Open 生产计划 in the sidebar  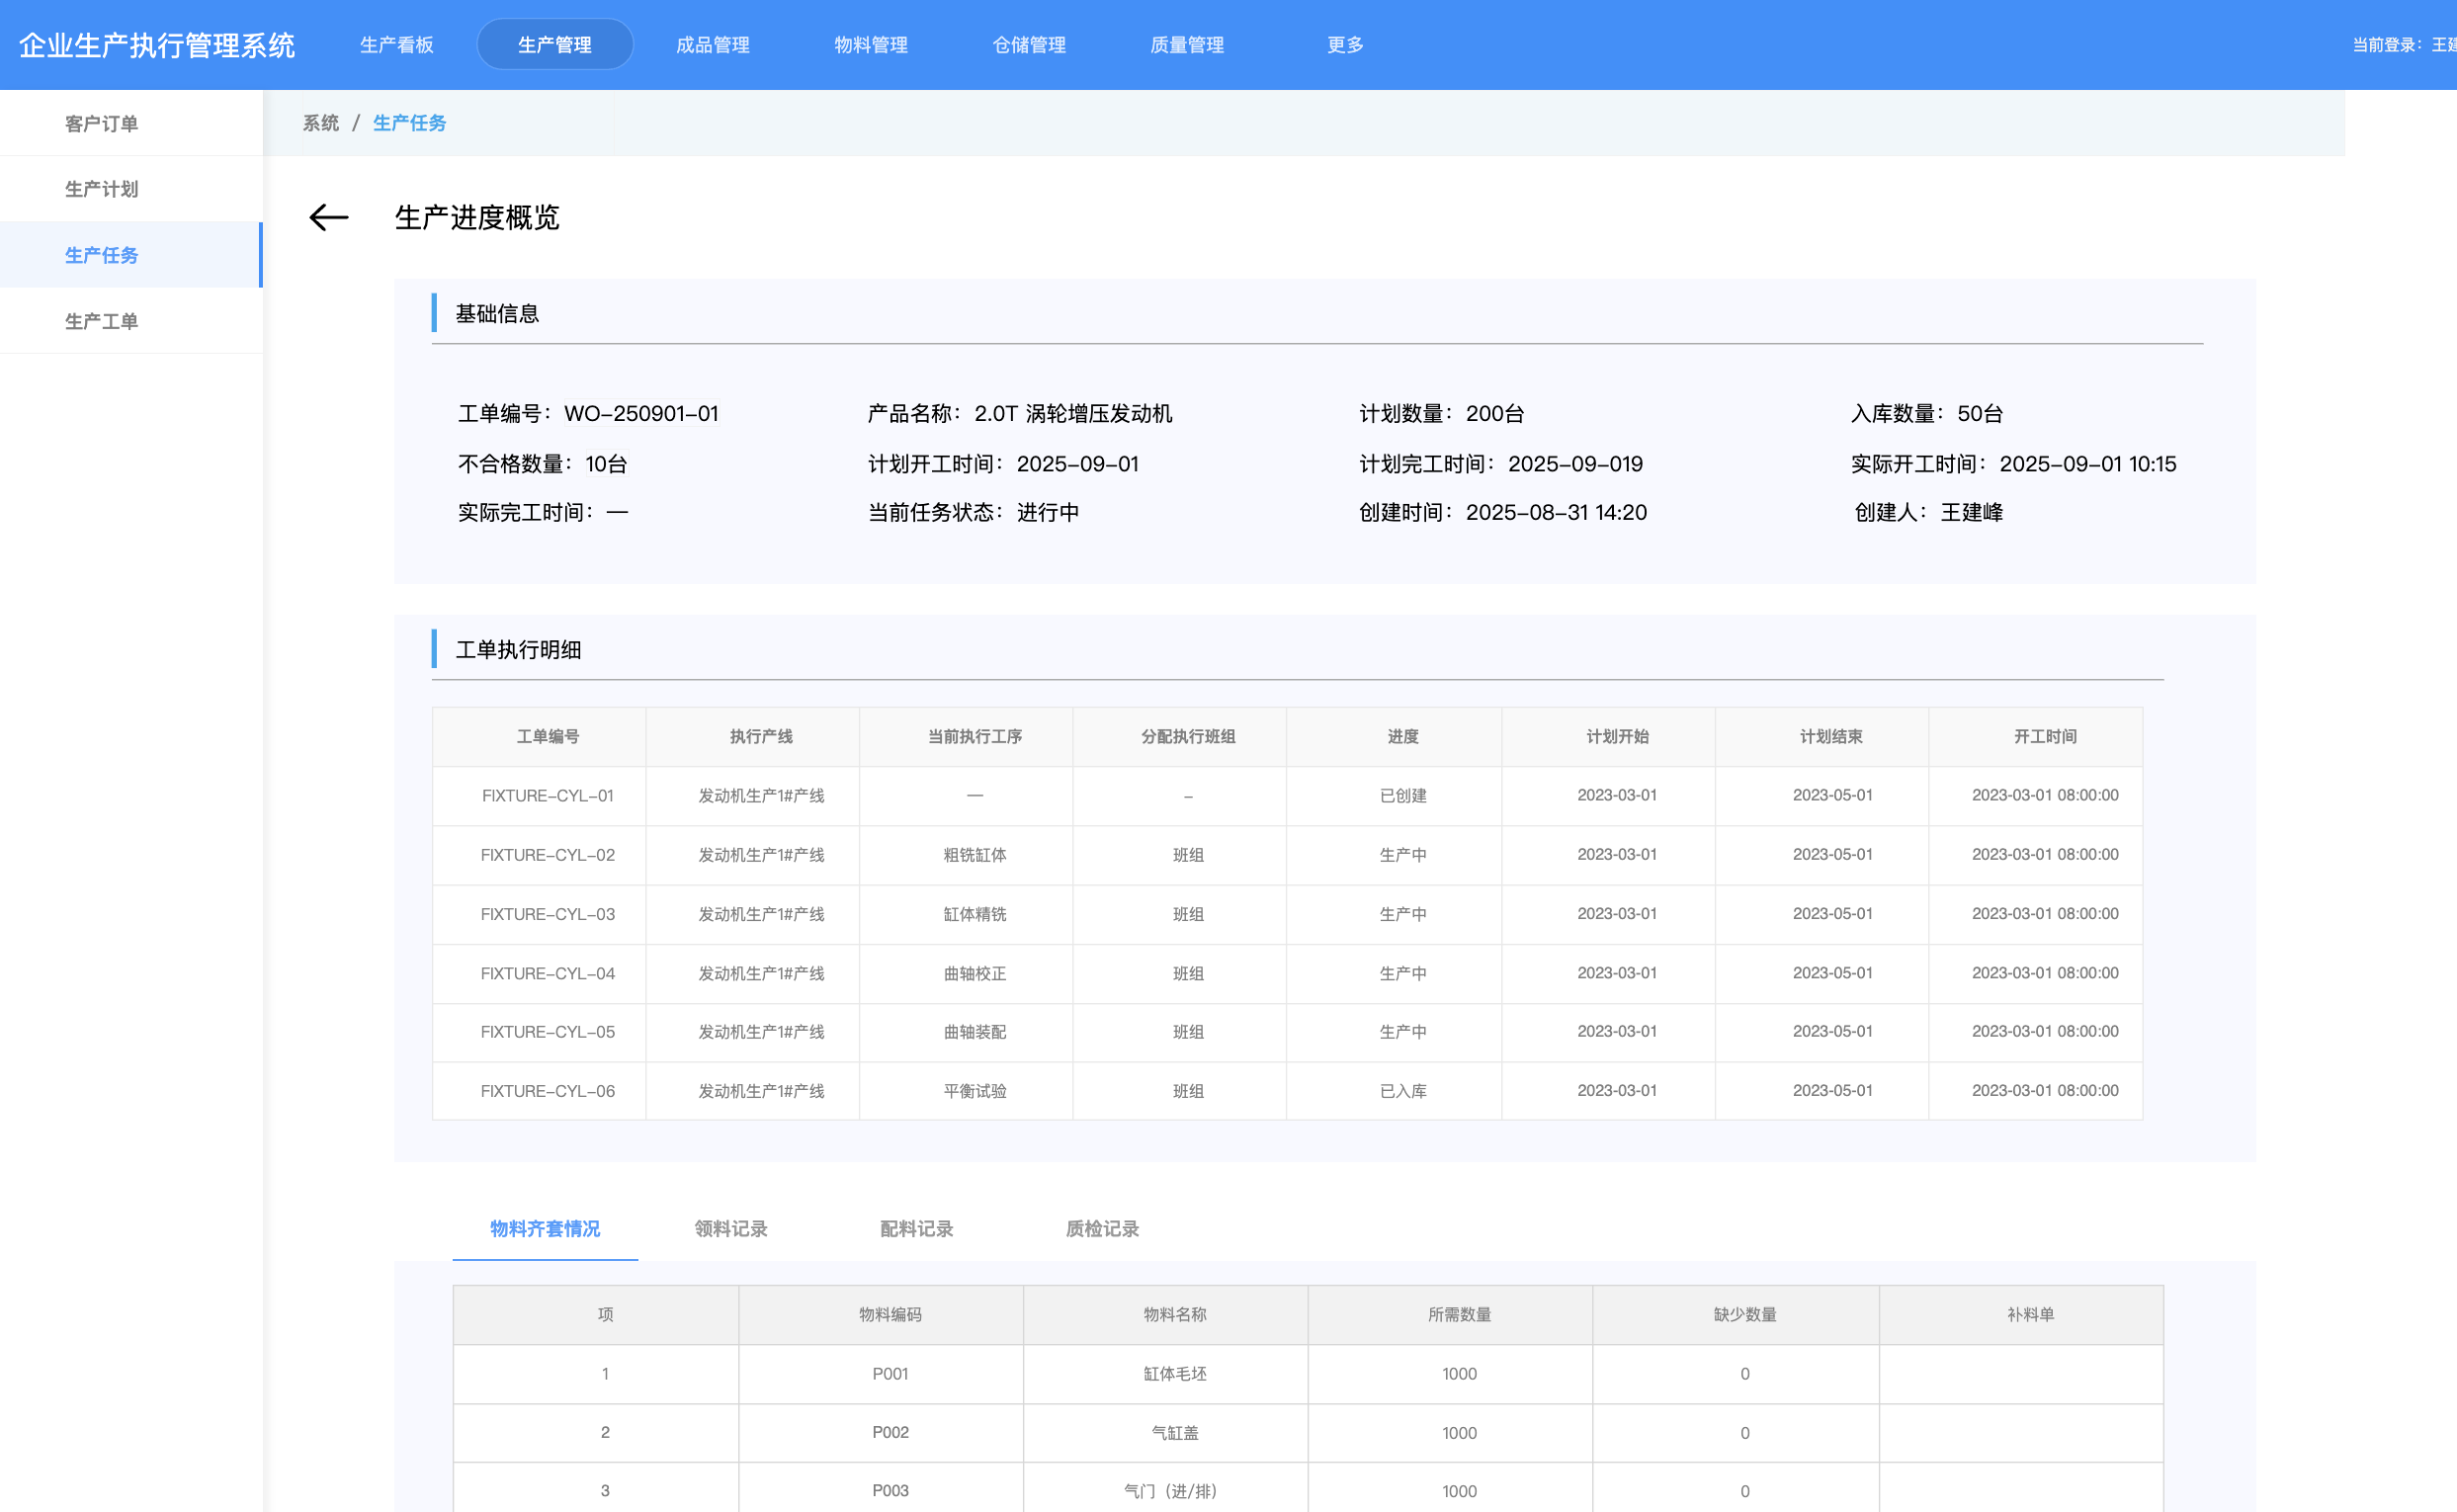tap(102, 189)
